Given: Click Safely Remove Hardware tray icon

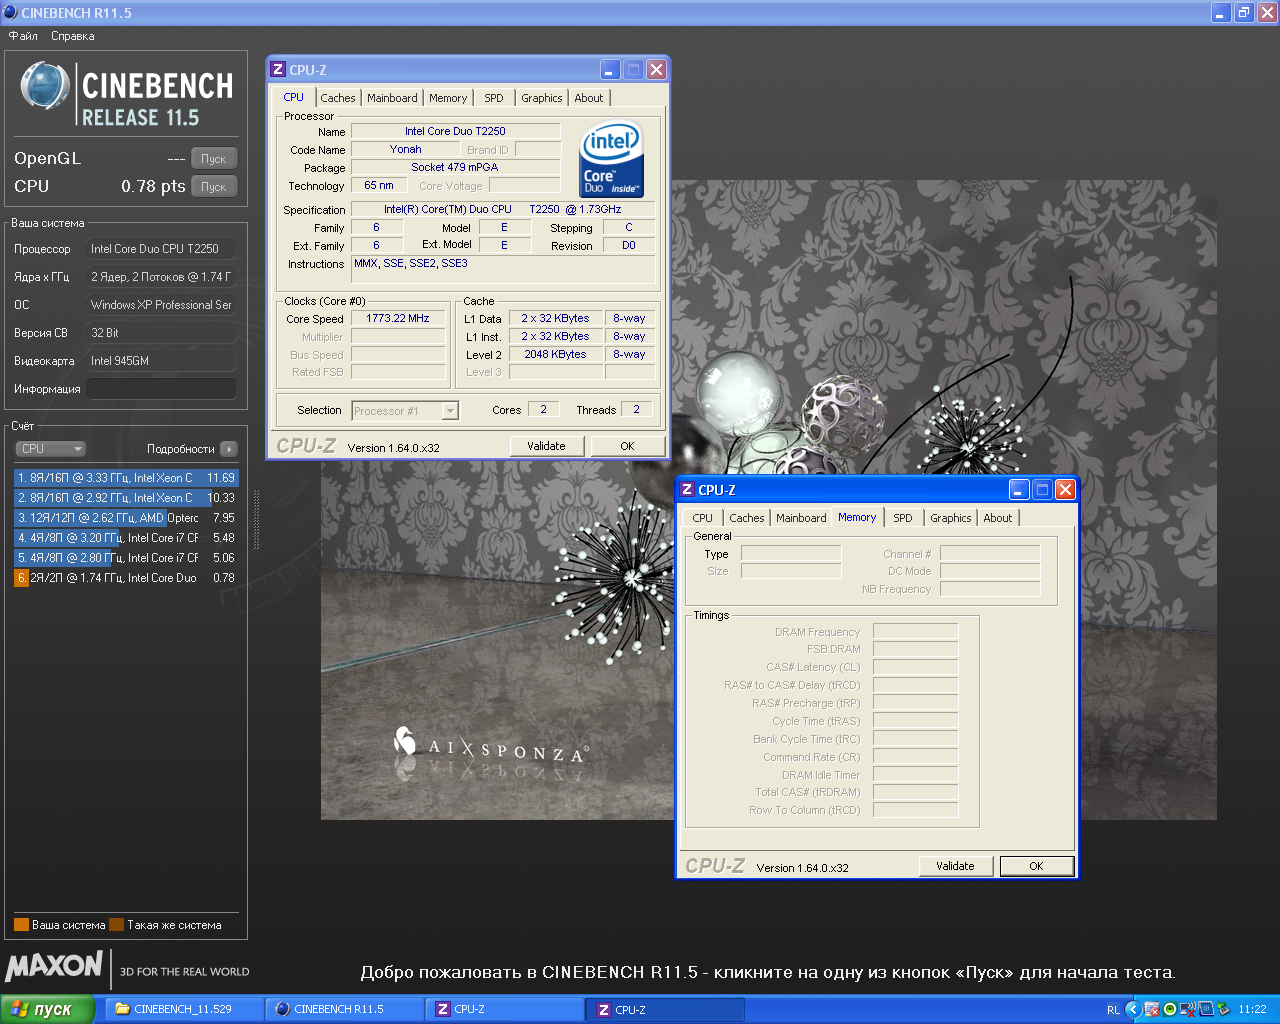Looking at the screenshot, I should pyautogui.click(x=1222, y=1010).
